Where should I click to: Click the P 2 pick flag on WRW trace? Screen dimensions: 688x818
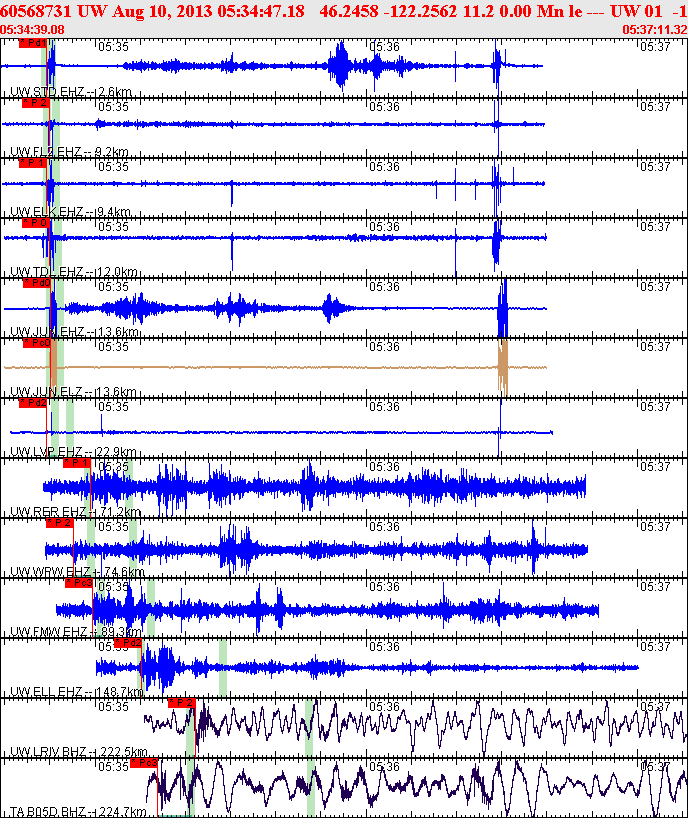click(59, 523)
